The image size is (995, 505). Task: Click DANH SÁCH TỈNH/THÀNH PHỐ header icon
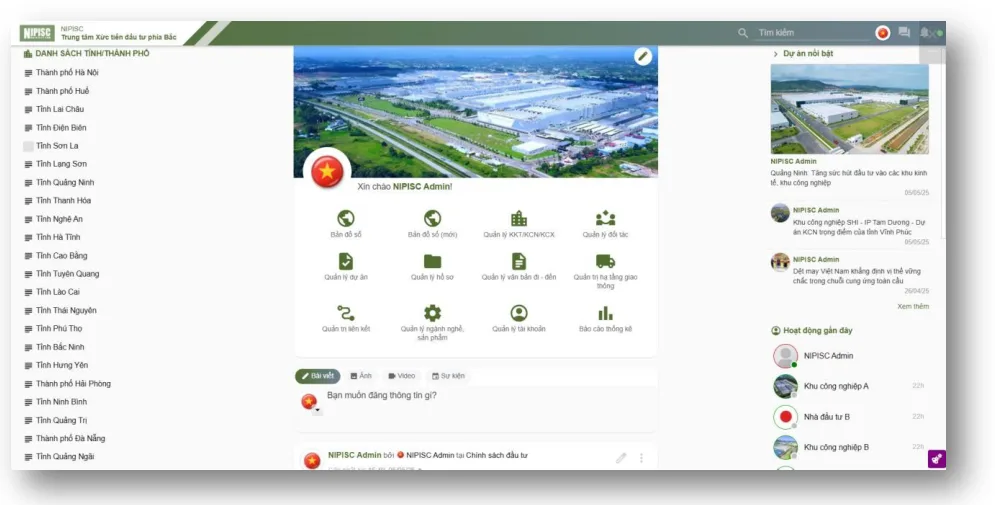pyautogui.click(x=28, y=54)
